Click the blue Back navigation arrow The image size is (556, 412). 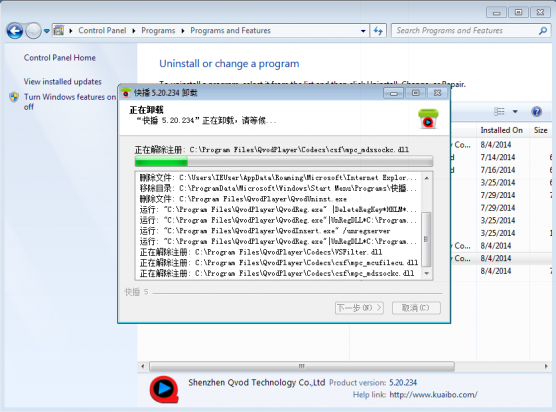[15, 31]
